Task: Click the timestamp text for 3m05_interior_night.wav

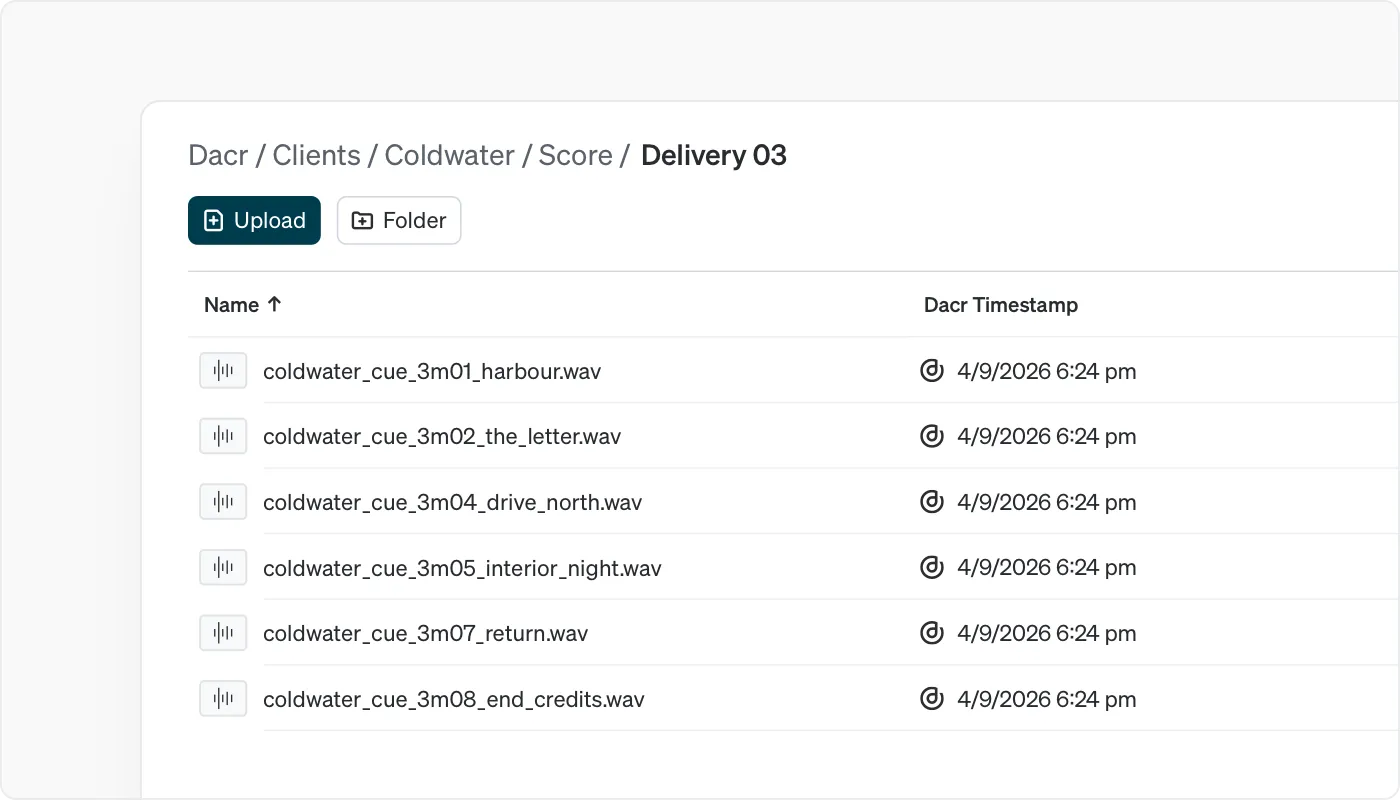Action: point(1047,569)
